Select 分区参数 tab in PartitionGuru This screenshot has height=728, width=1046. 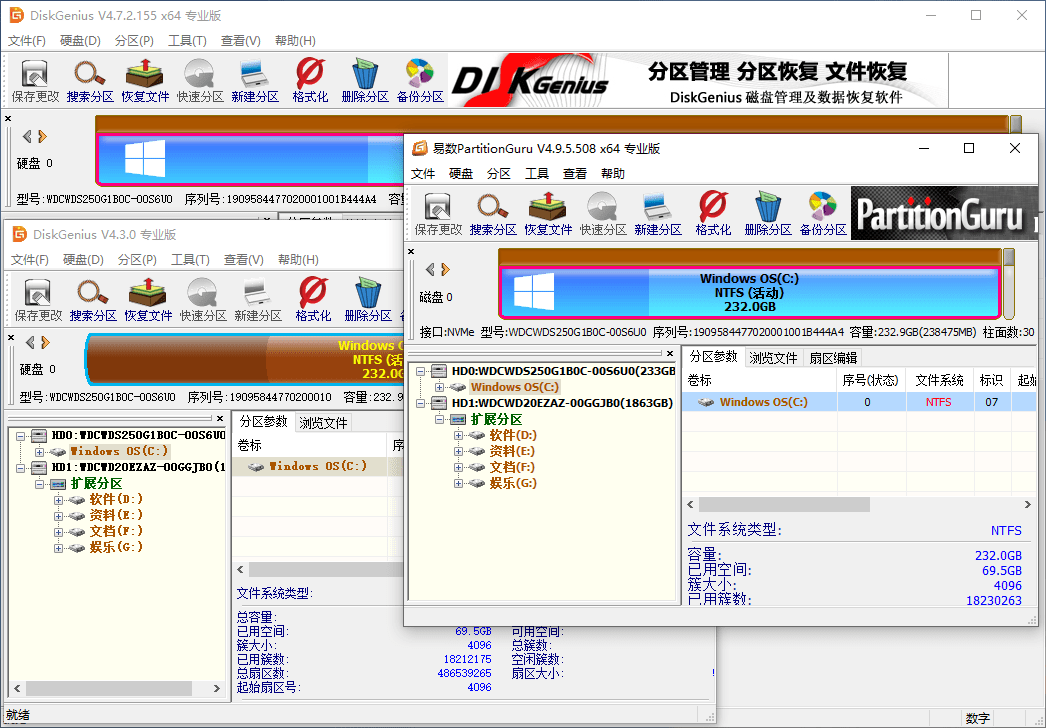pos(713,356)
